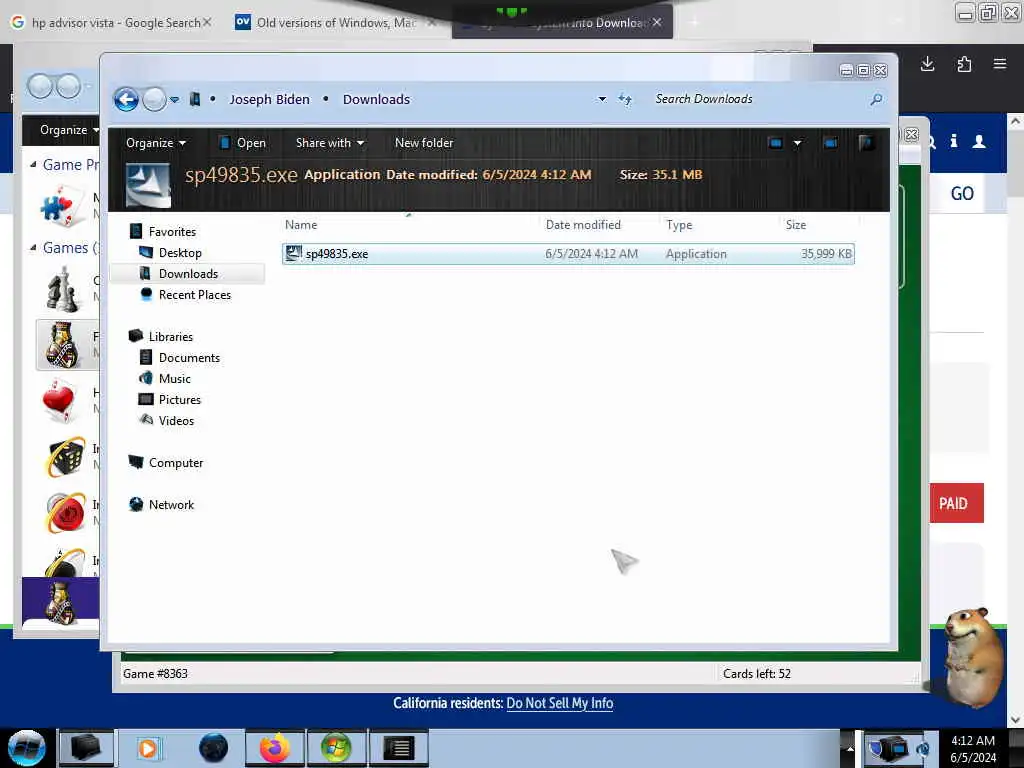Click the sp49835.exe file icon in list
This screenshot has width=1024, height=768.
click(x=294, y=253)
